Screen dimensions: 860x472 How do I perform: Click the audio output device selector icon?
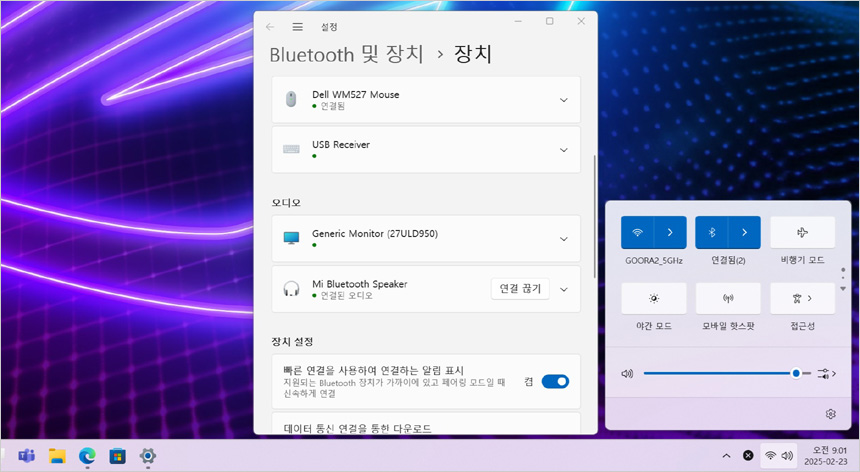click(x=826, y=373)
